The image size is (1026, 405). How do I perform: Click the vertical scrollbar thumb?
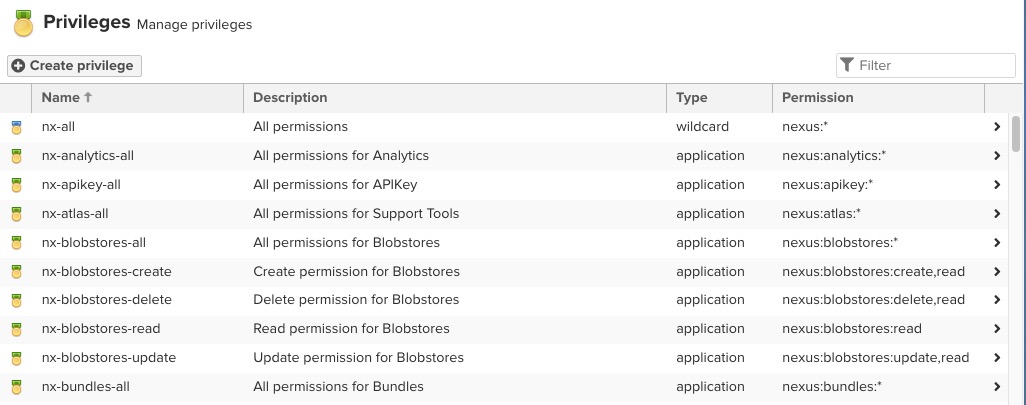(x=1016, y=134)
